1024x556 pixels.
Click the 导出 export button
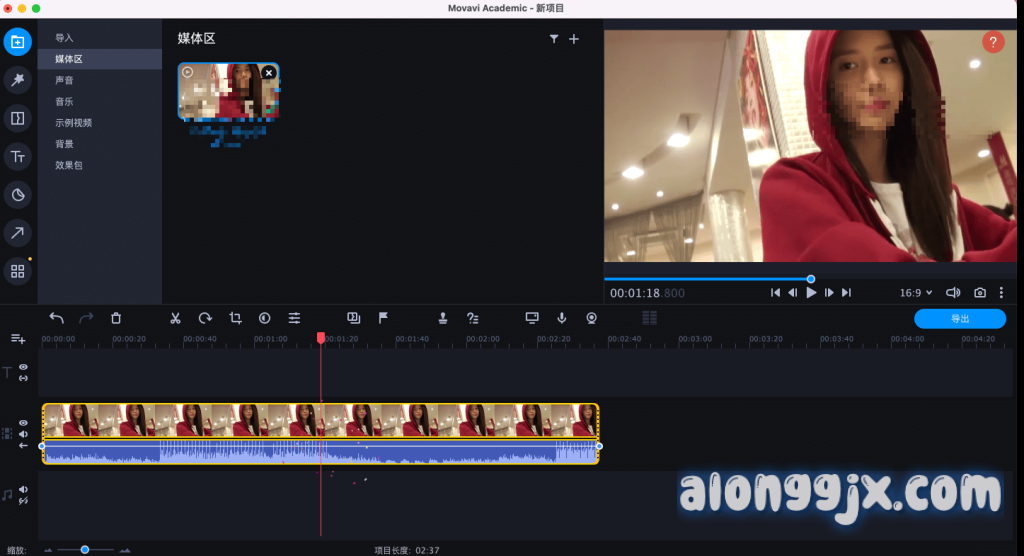959,318
